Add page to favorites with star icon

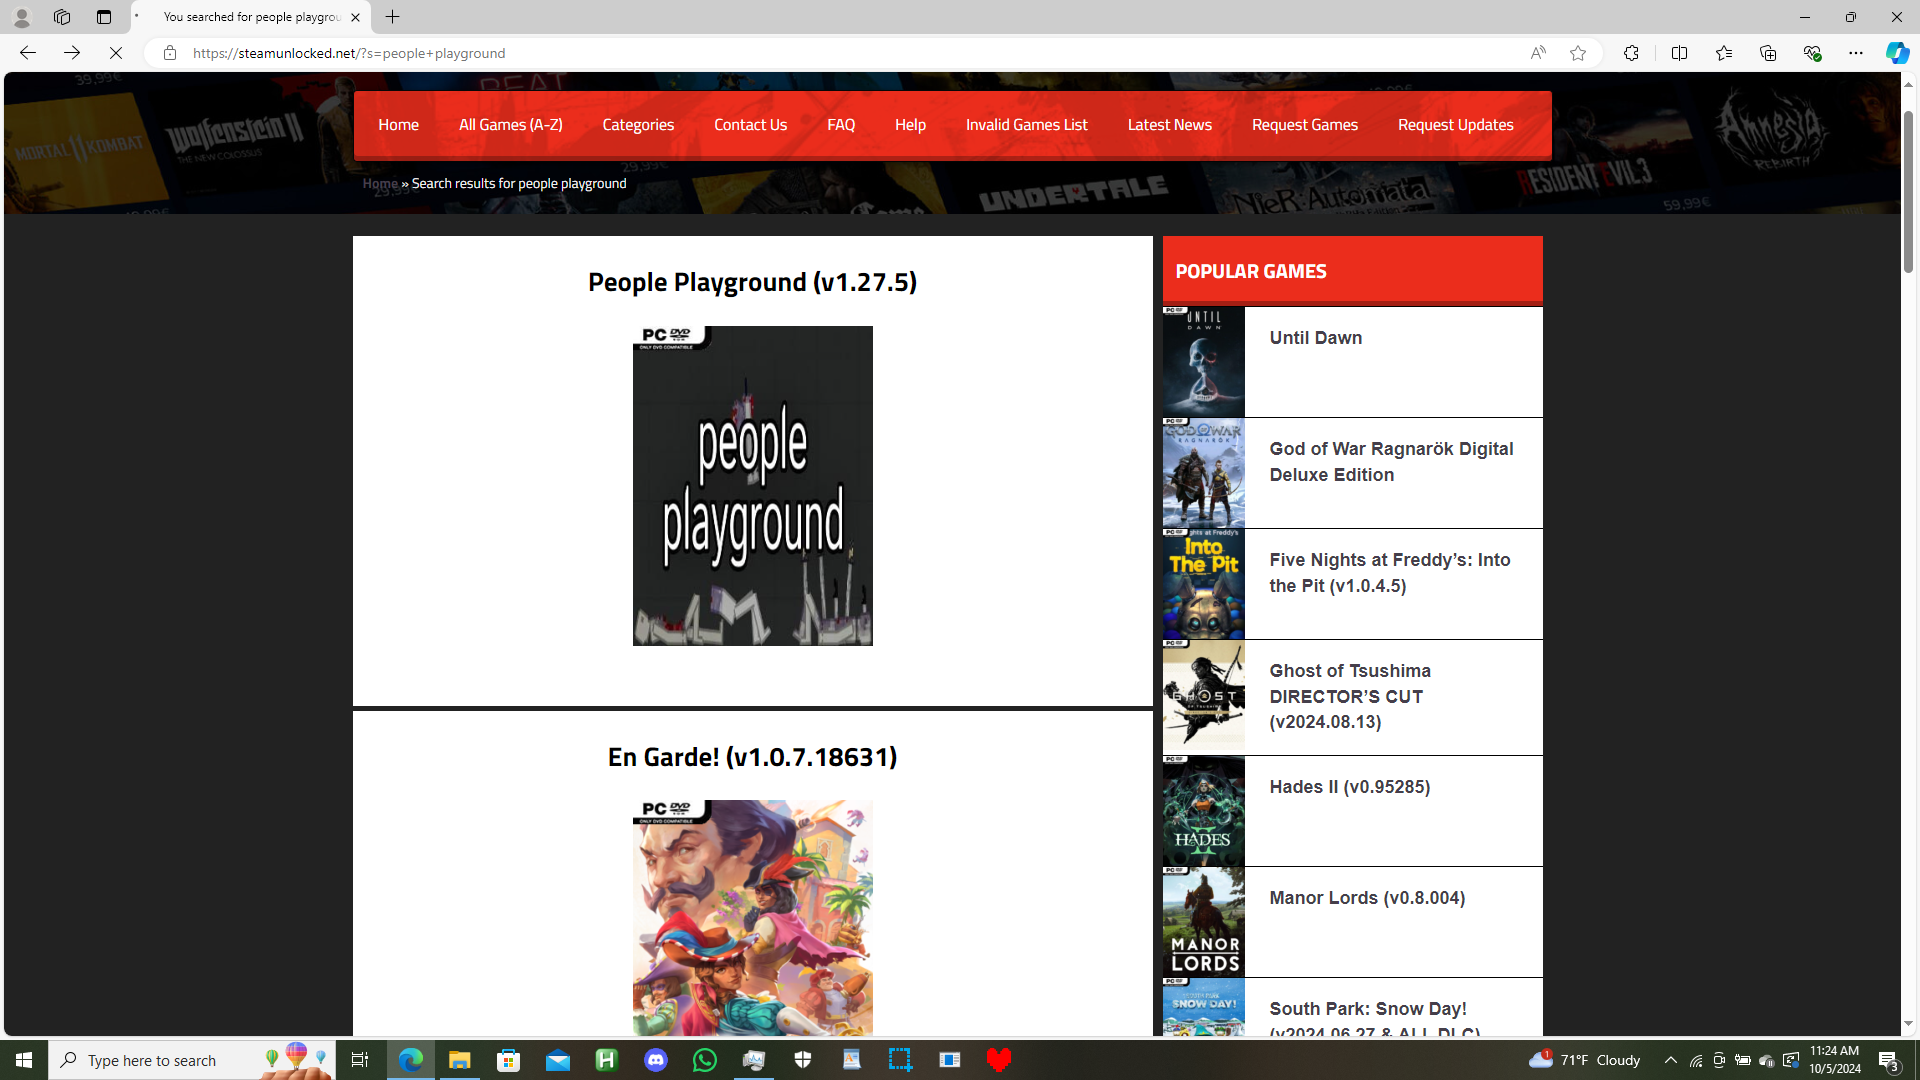[x=1577, y=53]
